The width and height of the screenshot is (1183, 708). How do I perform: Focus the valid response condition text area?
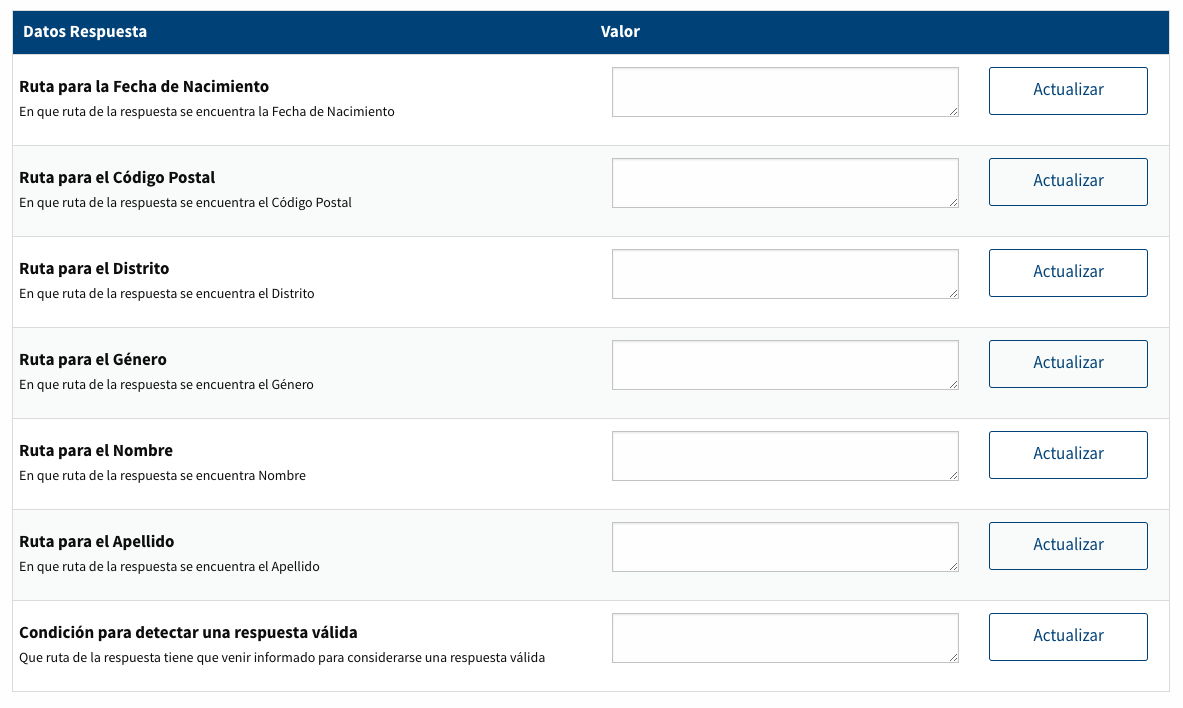[785, 638]
